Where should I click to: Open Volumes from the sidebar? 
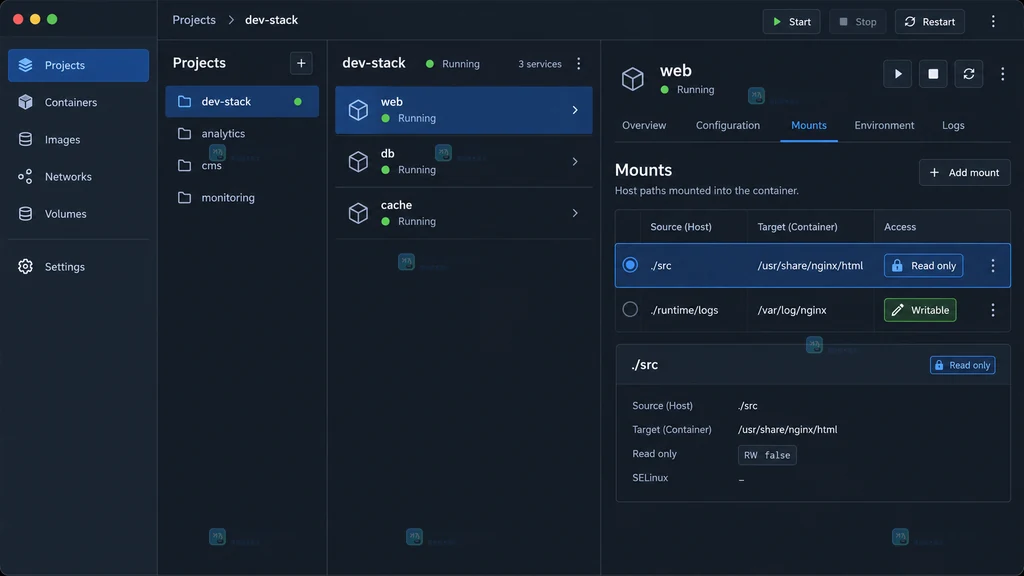tap(78, 214)
